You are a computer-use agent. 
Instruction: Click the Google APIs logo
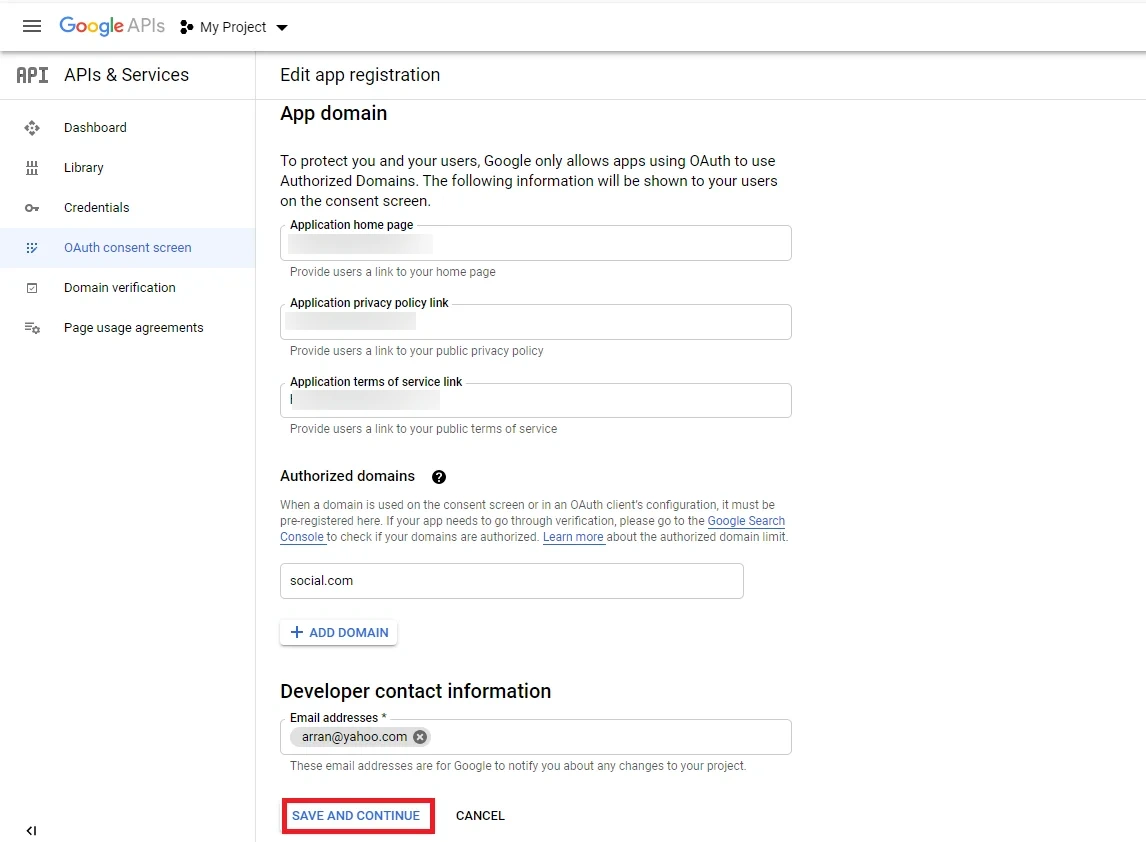pos(112,26)
